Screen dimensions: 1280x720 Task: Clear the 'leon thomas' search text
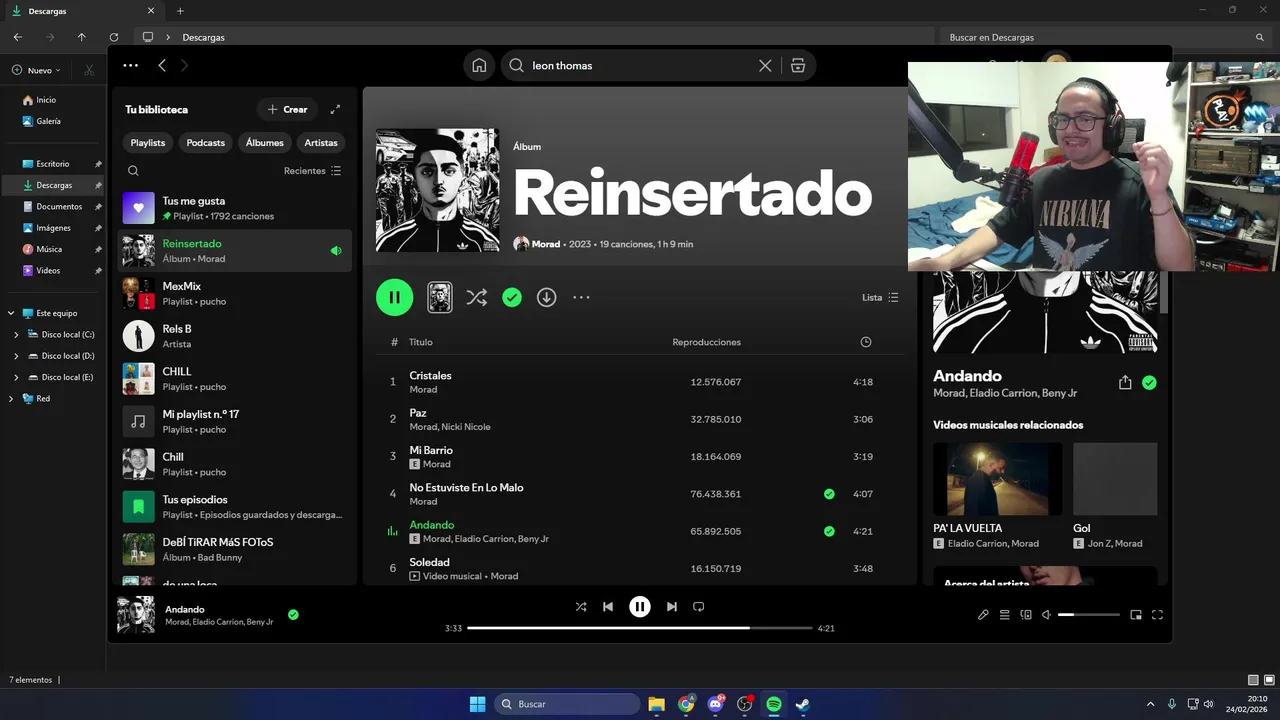(x=765, y=65)
